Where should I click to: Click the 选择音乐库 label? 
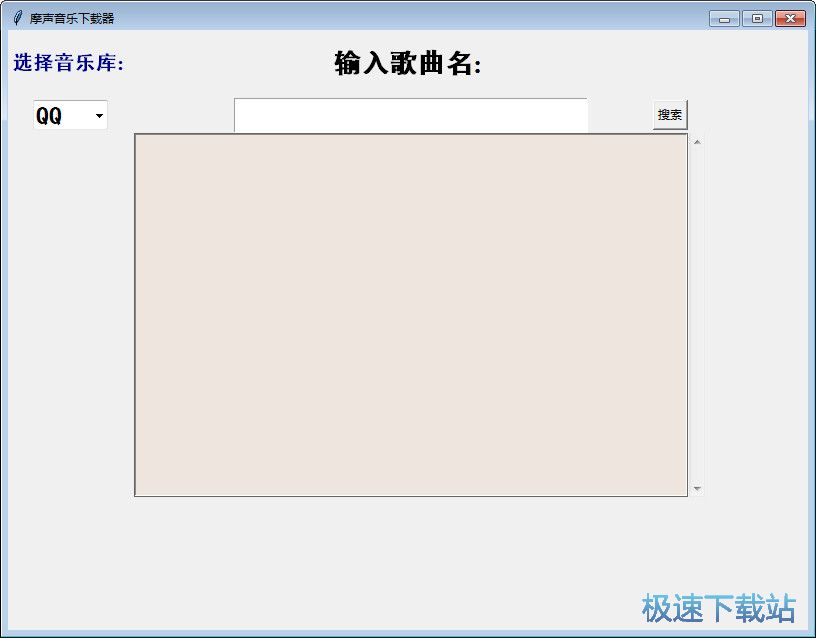tap(68, 63)
